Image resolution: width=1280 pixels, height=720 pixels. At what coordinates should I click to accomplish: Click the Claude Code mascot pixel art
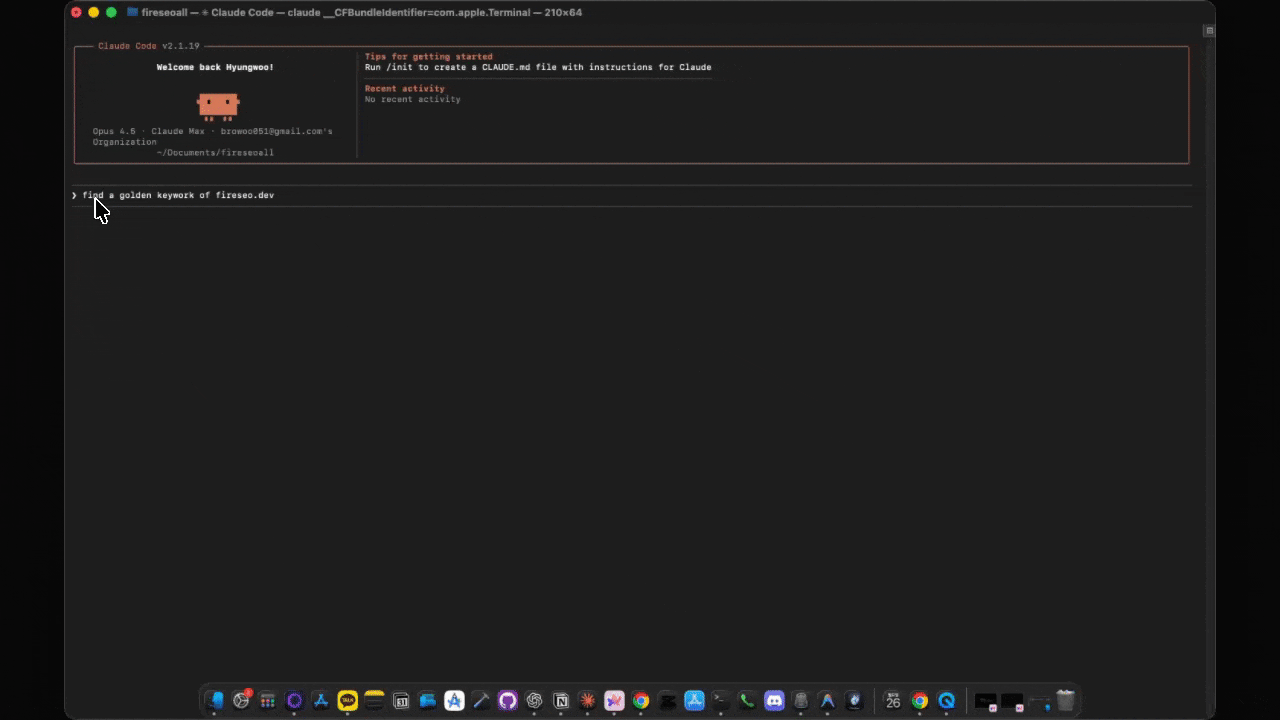pos(218,105)
